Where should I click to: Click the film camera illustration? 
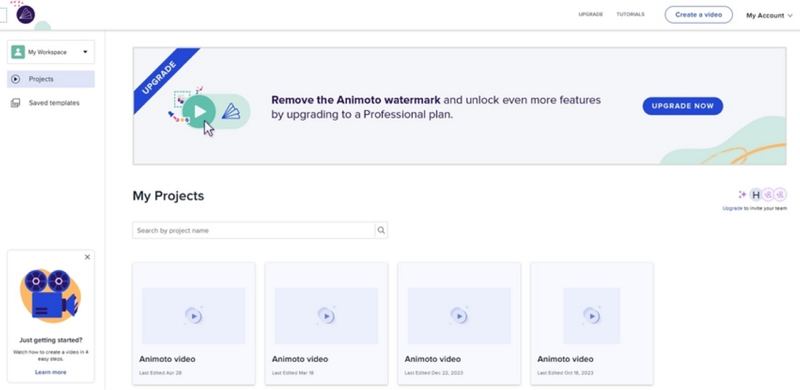[x=51, y=295]
